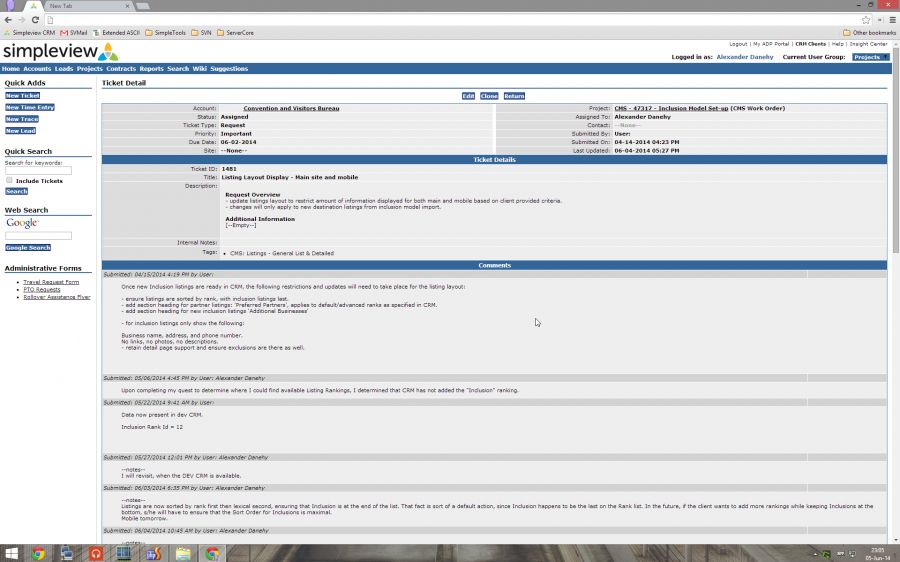The width and height of the screenshot is (900, 562).
Task: Open the SVMail bookmark
Action: pos(74,33)
